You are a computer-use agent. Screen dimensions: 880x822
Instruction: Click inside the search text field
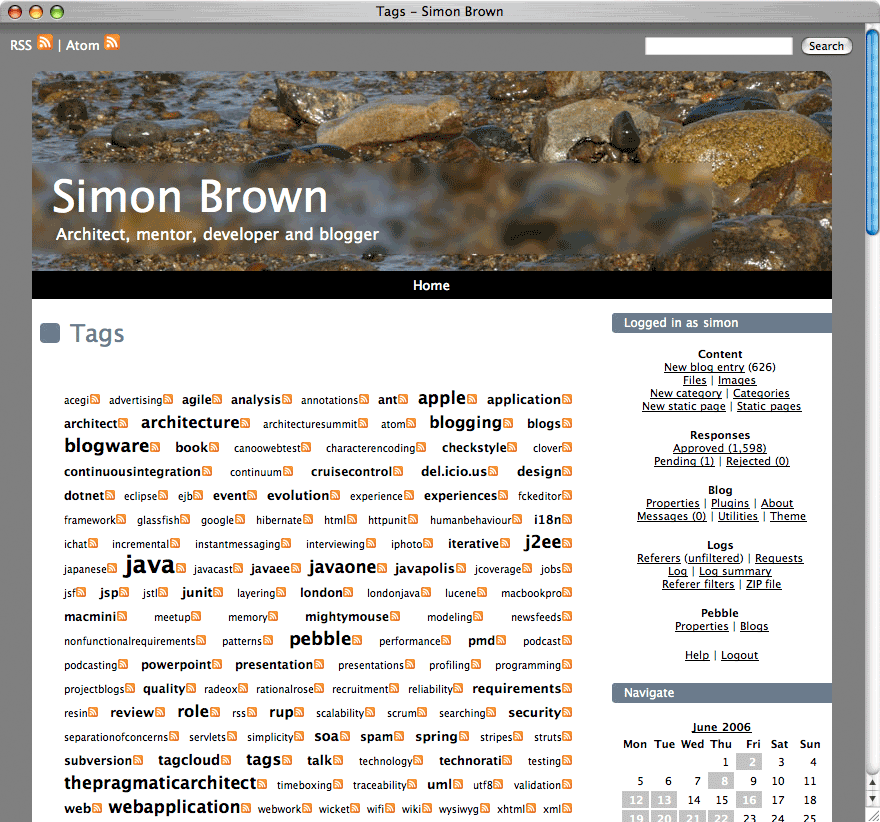(718, 46)
